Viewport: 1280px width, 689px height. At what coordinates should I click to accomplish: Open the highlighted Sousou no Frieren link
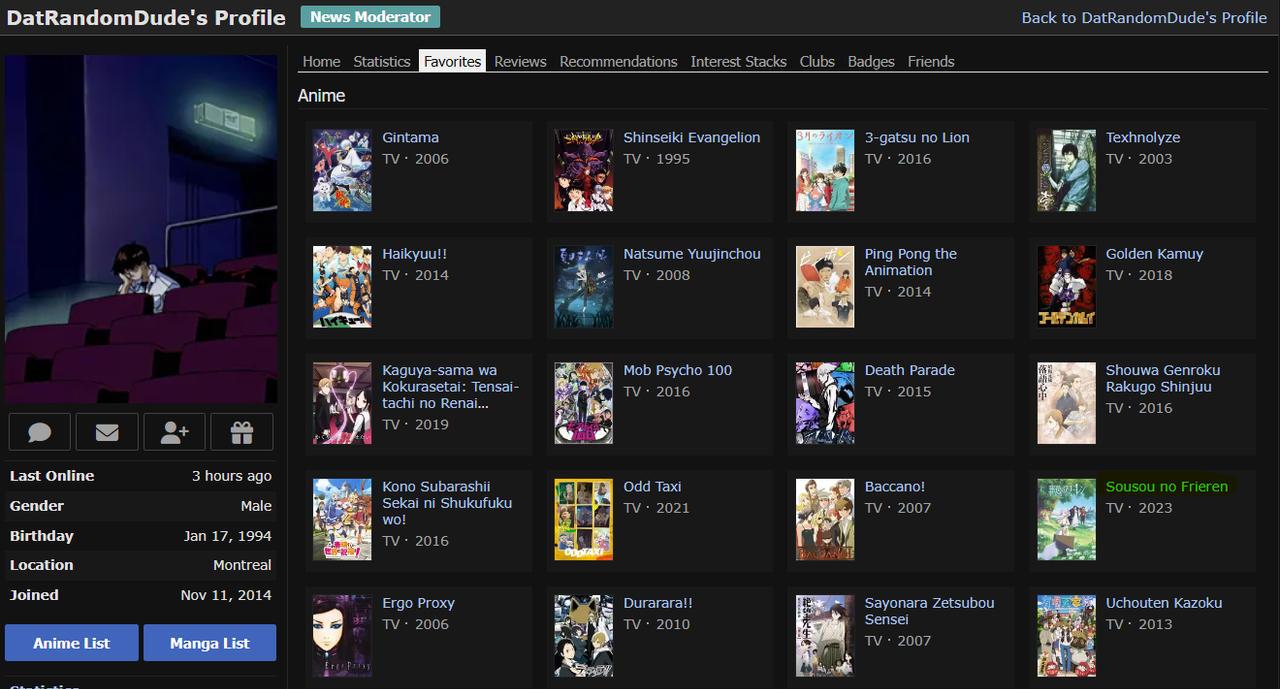tap(1166, 486)
